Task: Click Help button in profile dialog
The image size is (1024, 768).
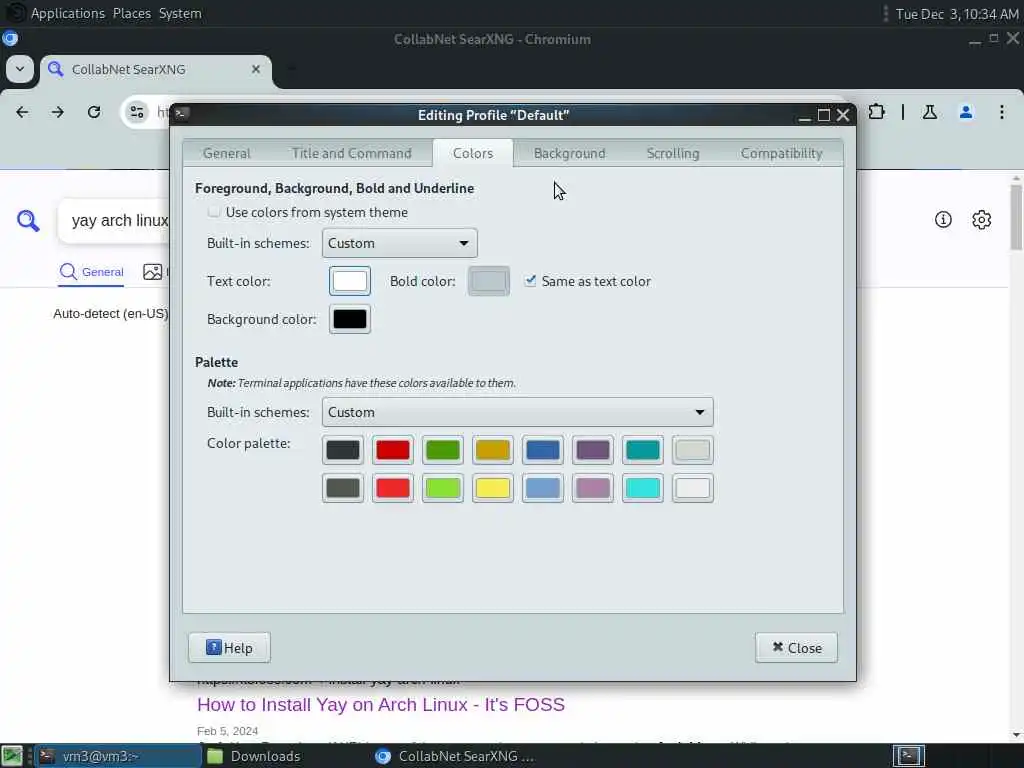Action: click(229, 648)
